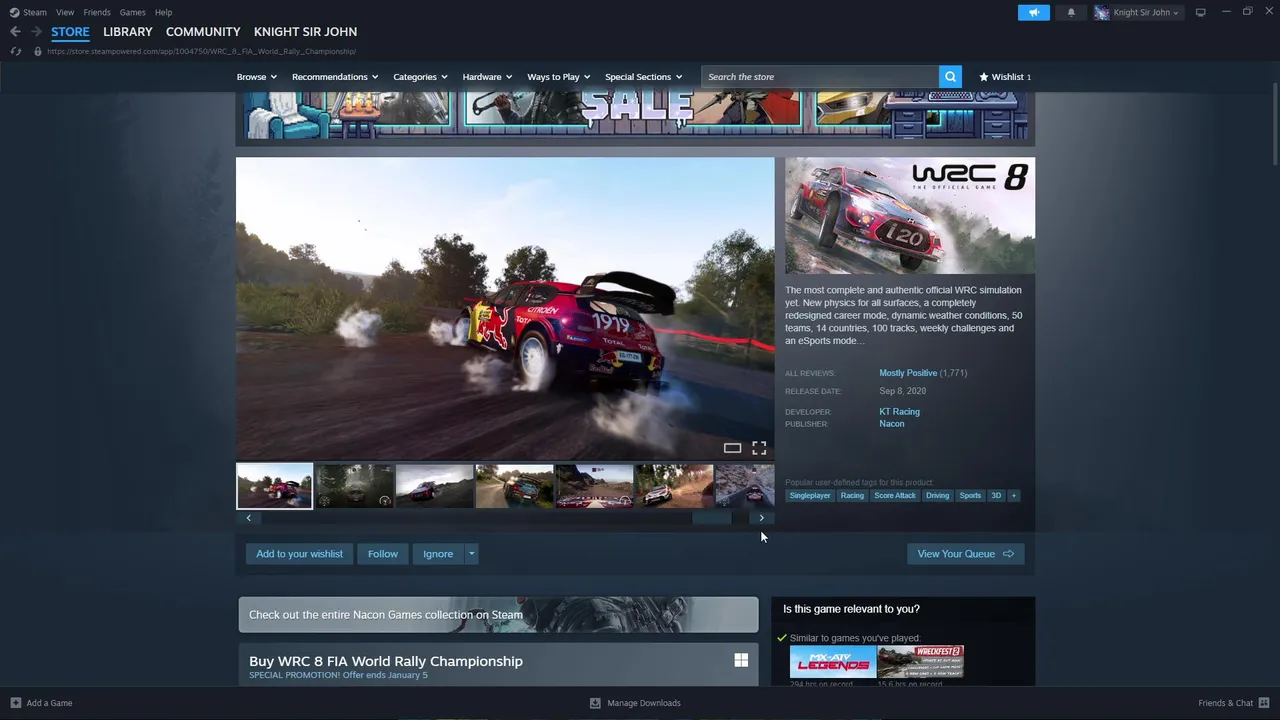
Task: Expand the Recommendations dropdown
Action: [x=334, y=76]
